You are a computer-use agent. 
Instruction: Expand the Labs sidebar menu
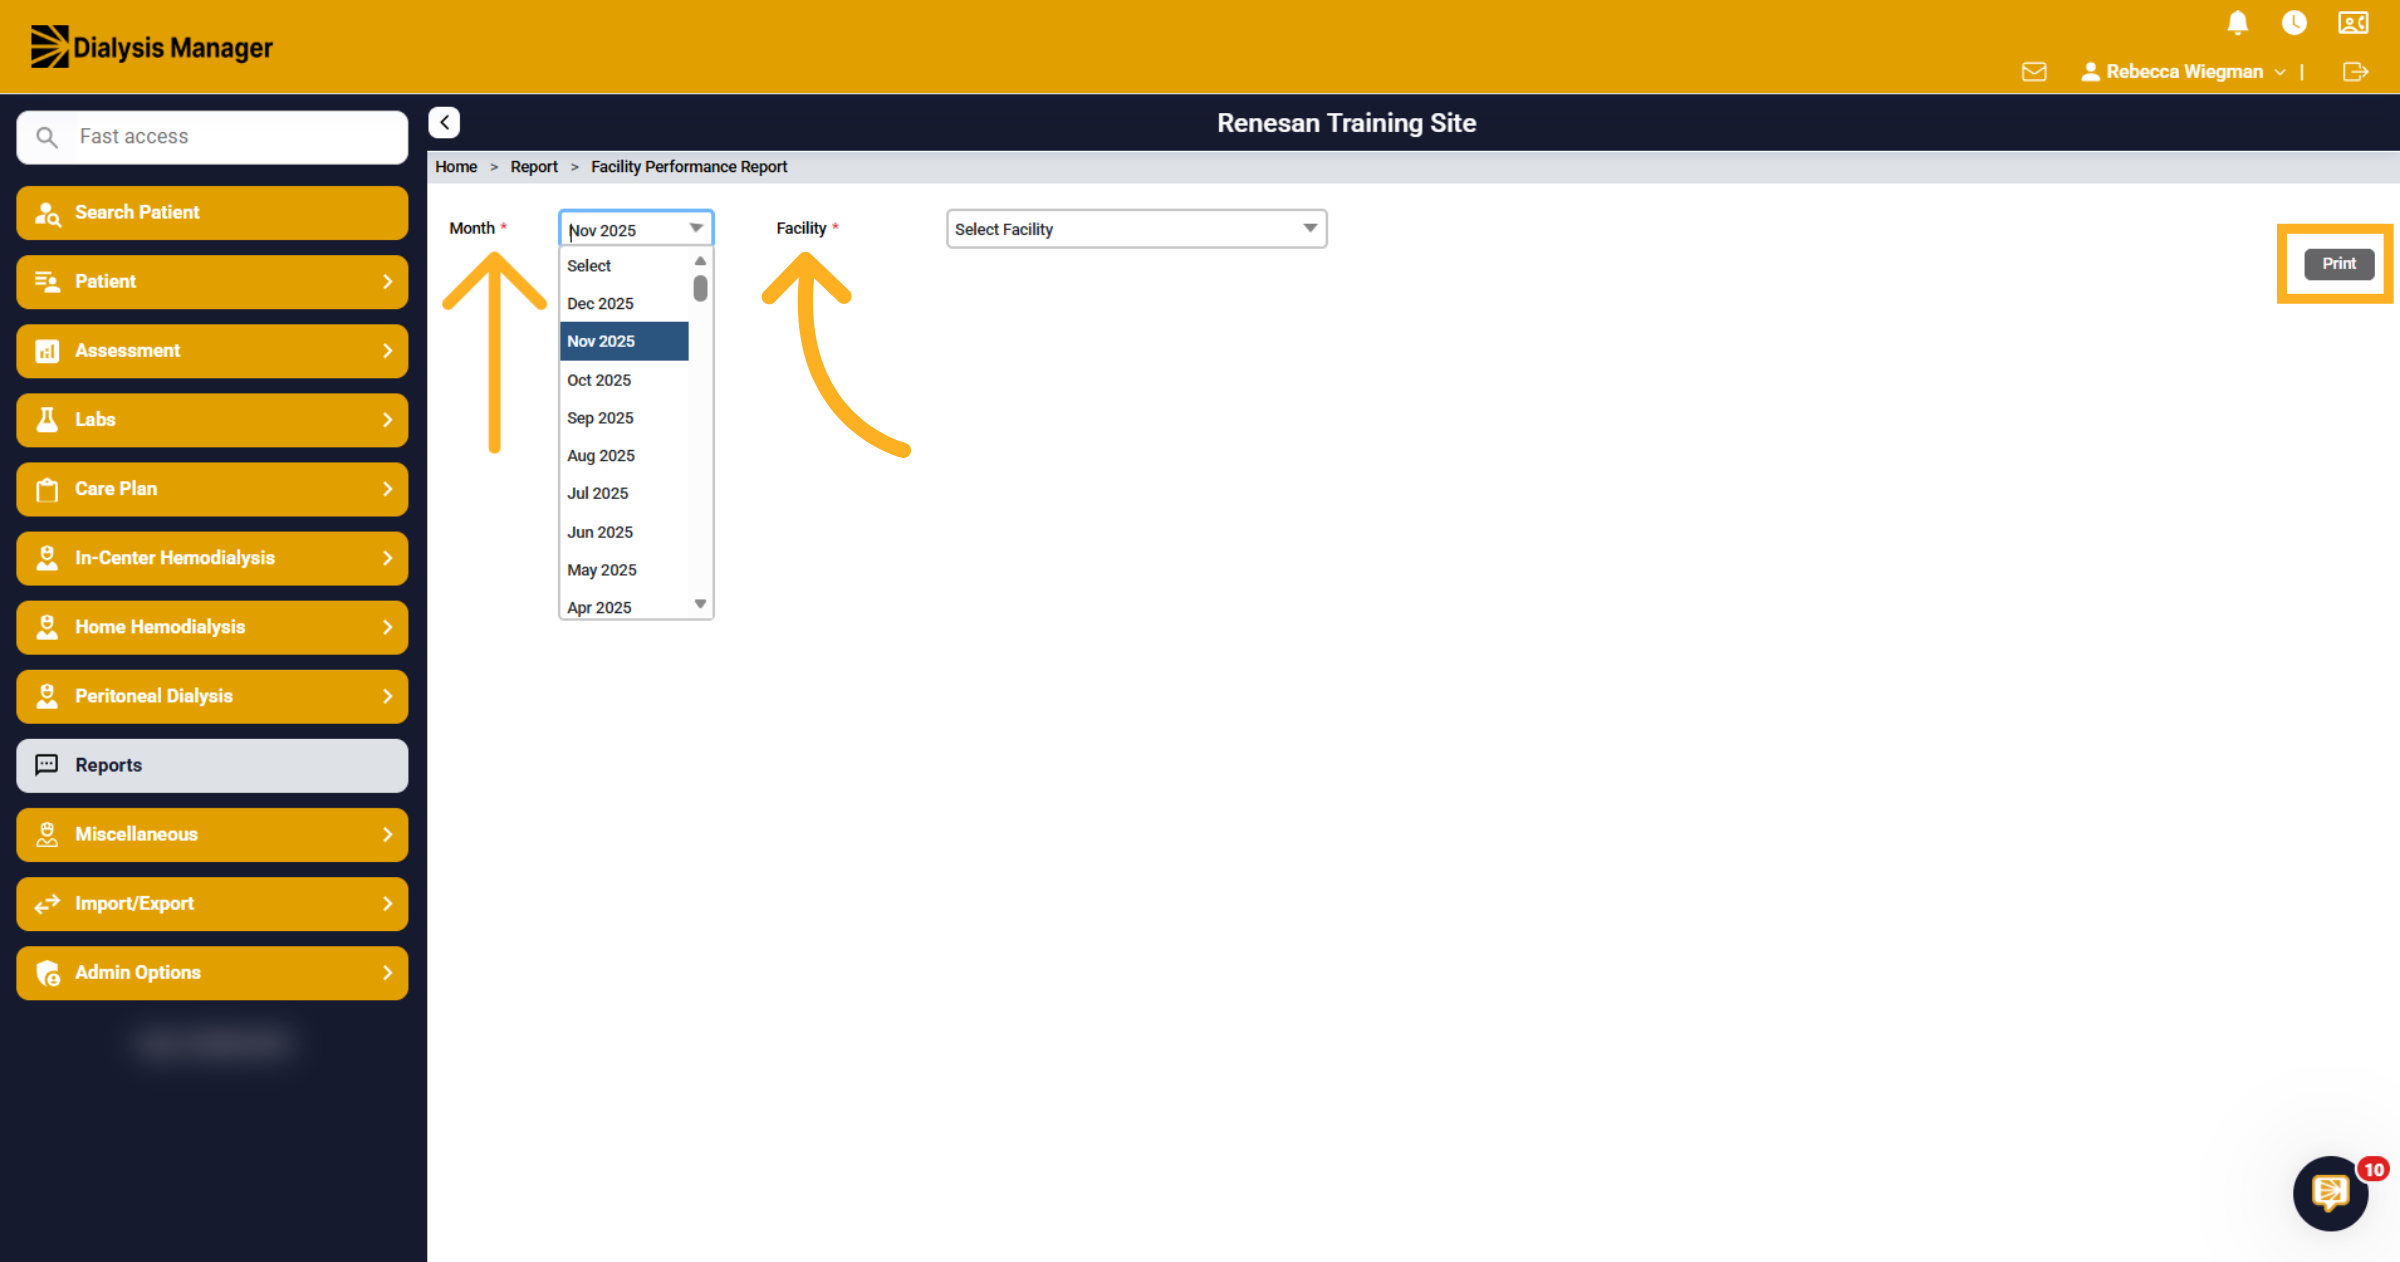coord(212,420)
